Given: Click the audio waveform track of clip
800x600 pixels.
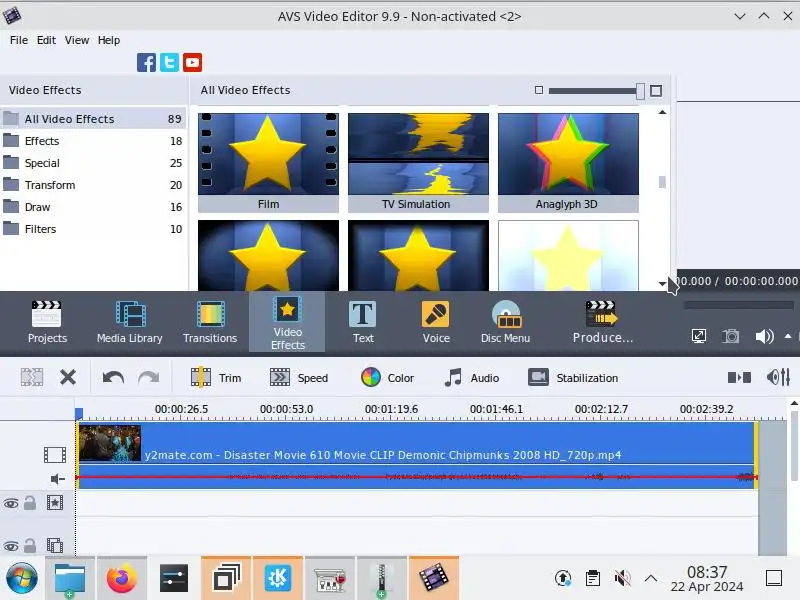Looking at the screenshot, I should (416, 477).
